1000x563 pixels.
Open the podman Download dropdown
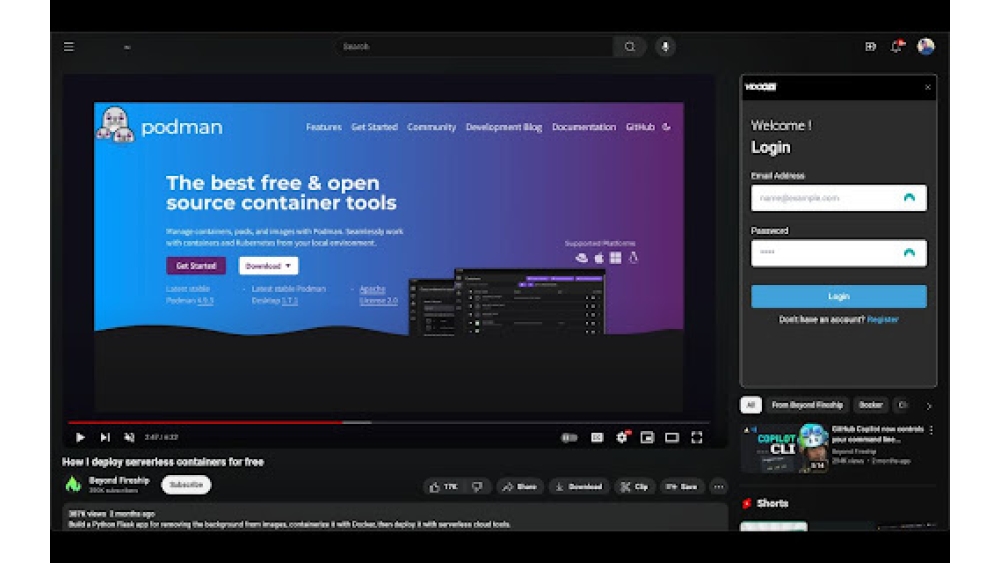click(x=268, y=266)
